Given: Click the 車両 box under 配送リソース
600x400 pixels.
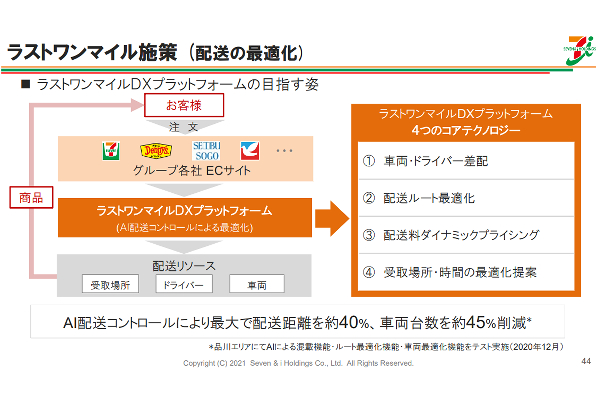Looking at the screenshot, I should click(255, 285).
